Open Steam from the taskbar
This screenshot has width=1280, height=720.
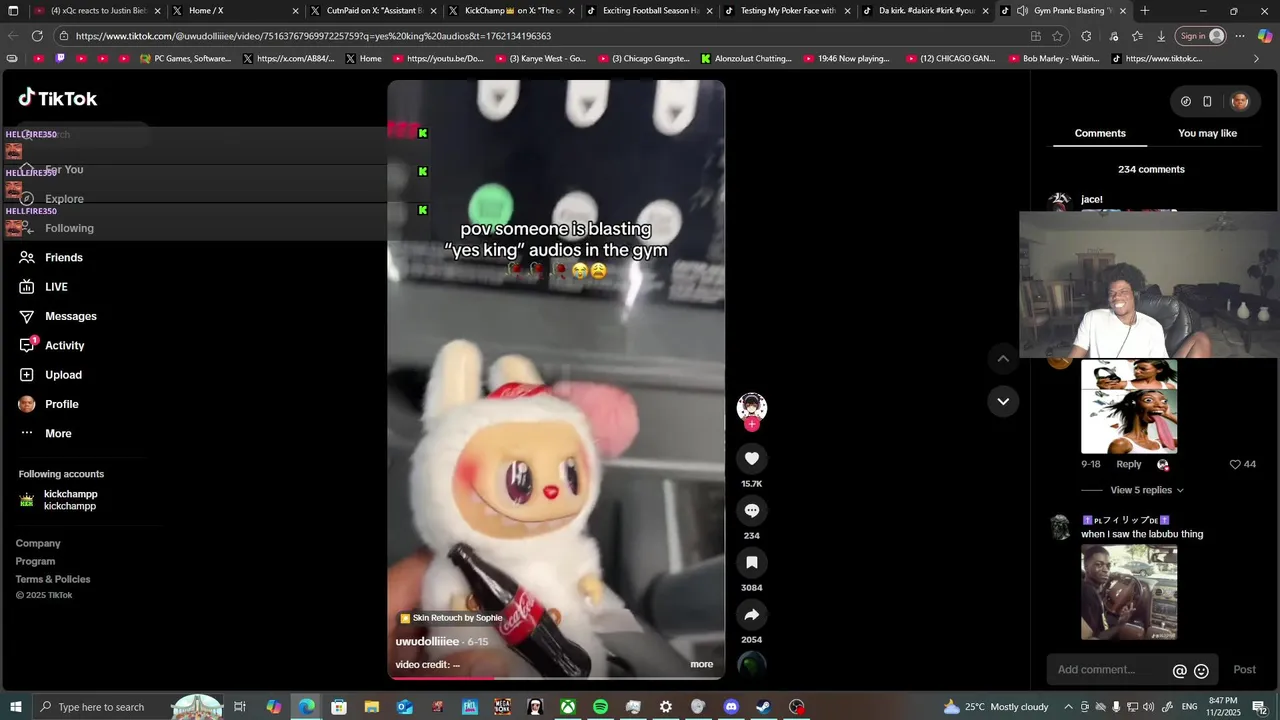pos(763,707)
